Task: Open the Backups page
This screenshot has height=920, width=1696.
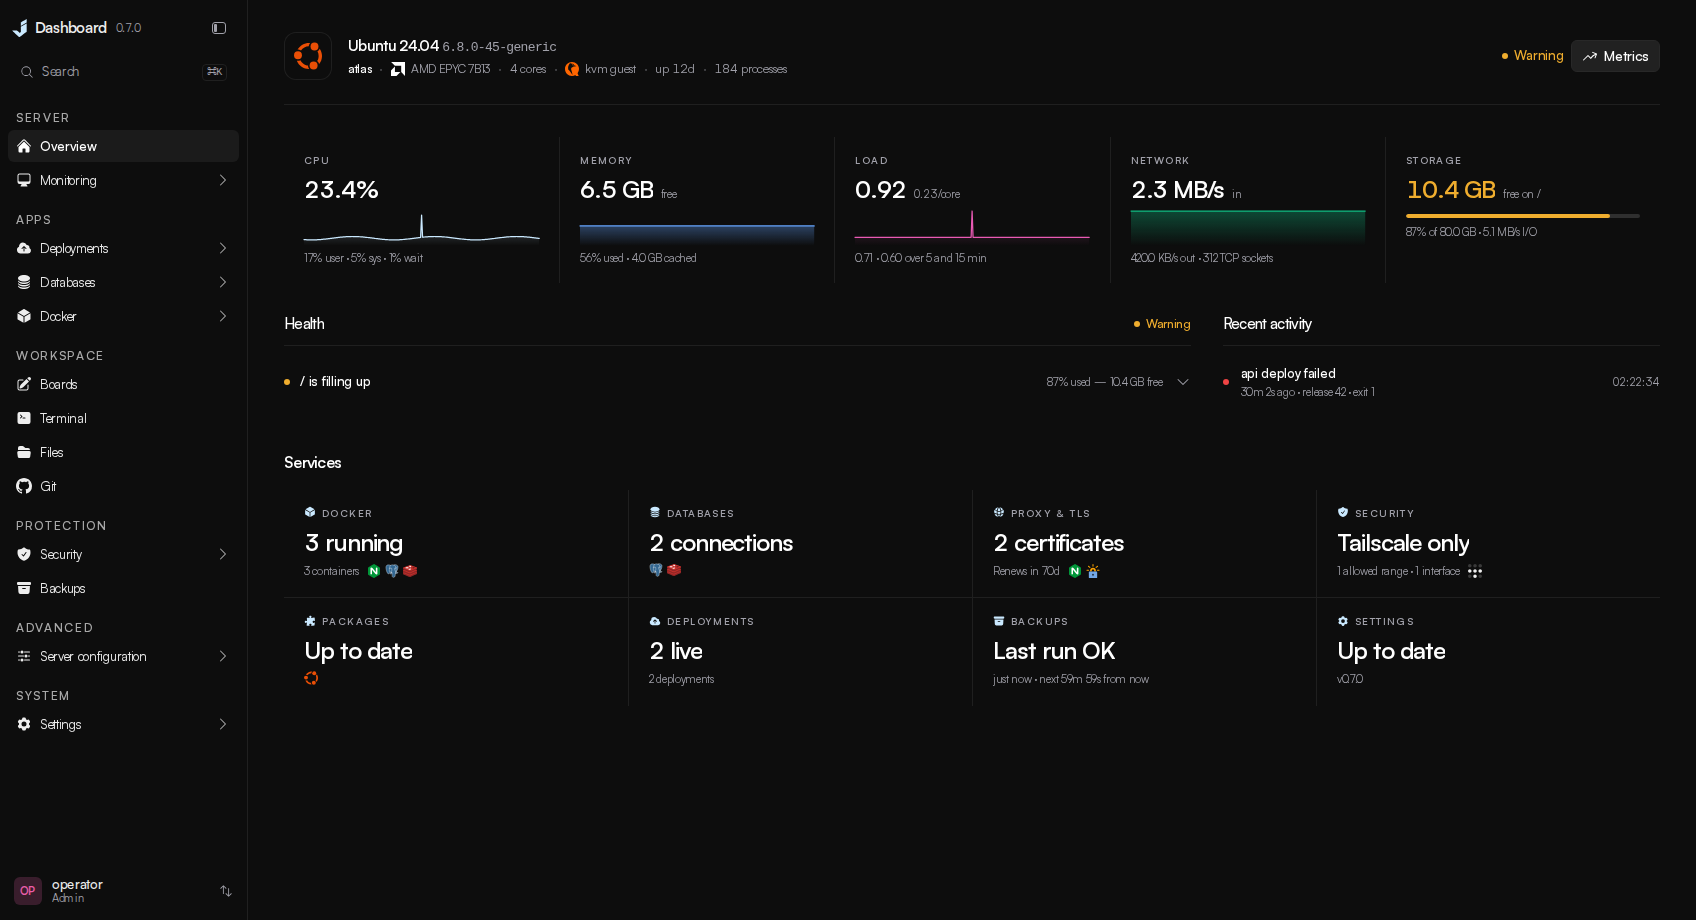Action: (124, 588)
